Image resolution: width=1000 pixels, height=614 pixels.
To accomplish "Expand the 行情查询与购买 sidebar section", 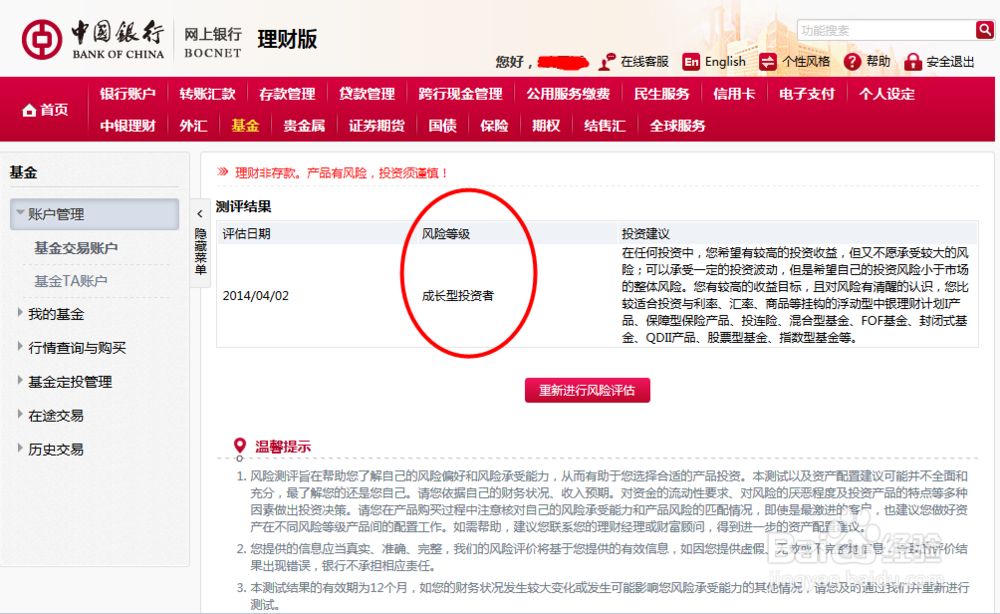I will [77, 347].
